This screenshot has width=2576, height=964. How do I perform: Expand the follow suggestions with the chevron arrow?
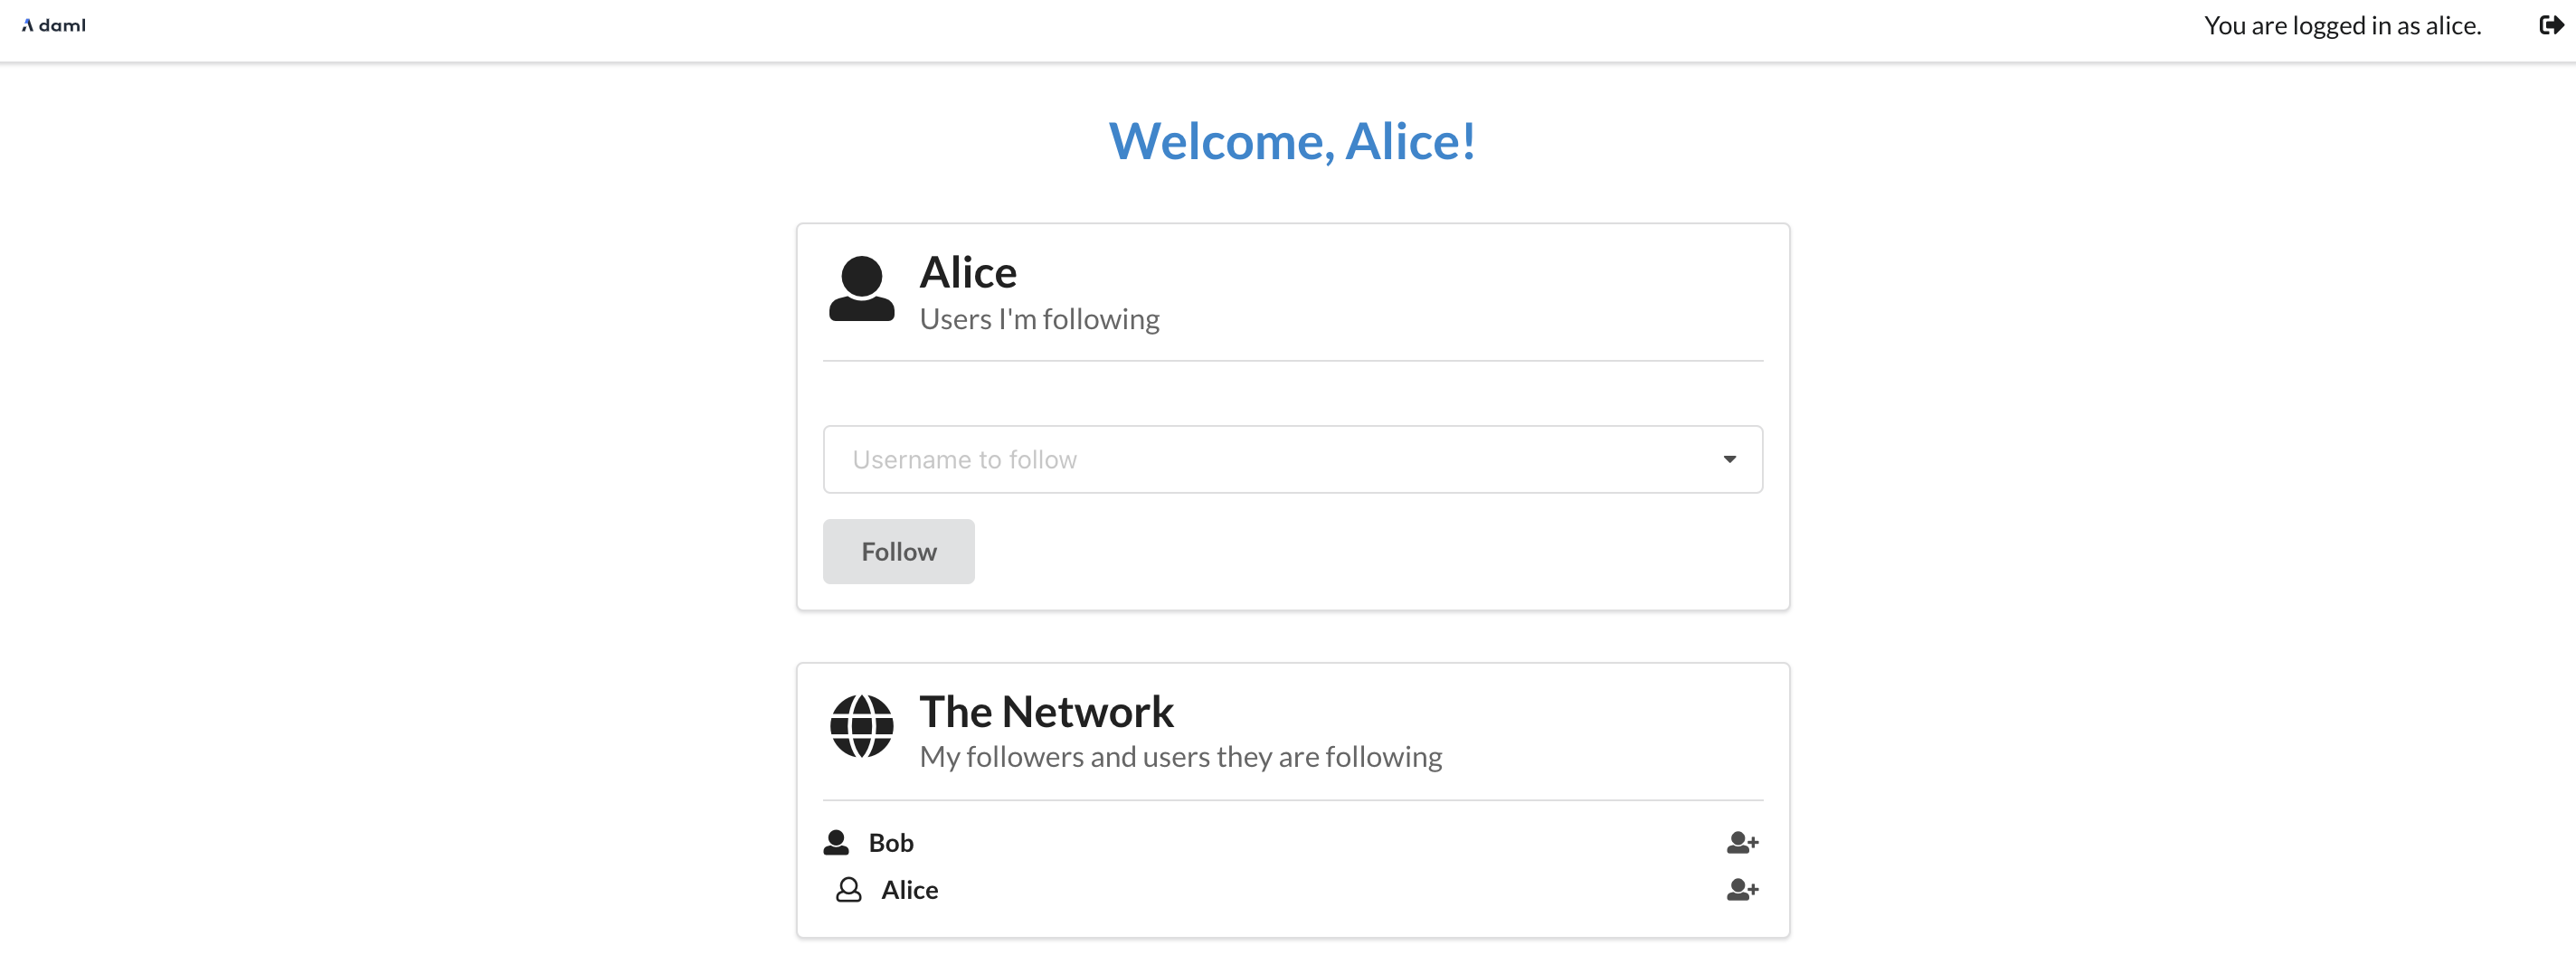pyautogui.click(x=1729, y=459)
